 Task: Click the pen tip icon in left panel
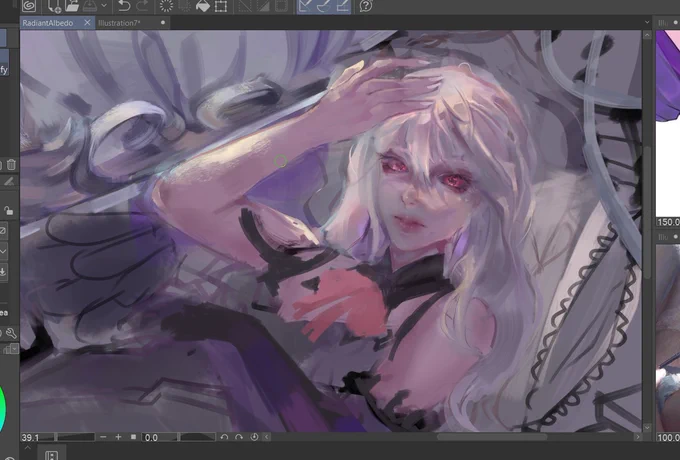[9, 182]
